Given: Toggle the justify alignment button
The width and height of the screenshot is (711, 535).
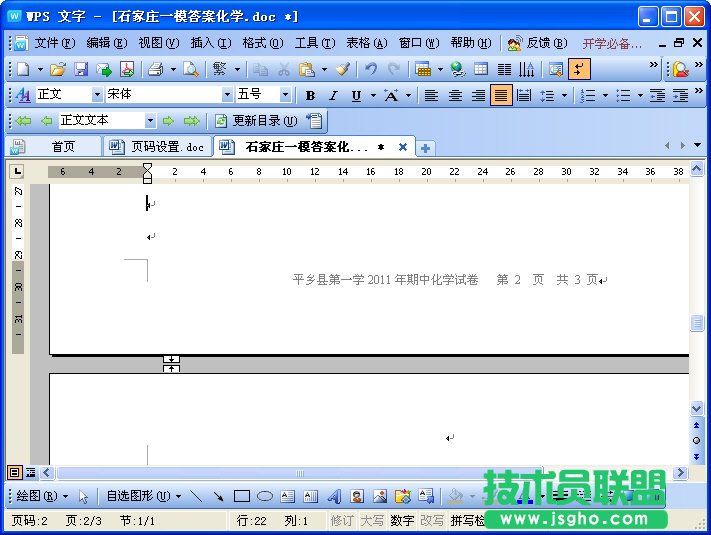Looking at the screenshot, I should (501, 95).
